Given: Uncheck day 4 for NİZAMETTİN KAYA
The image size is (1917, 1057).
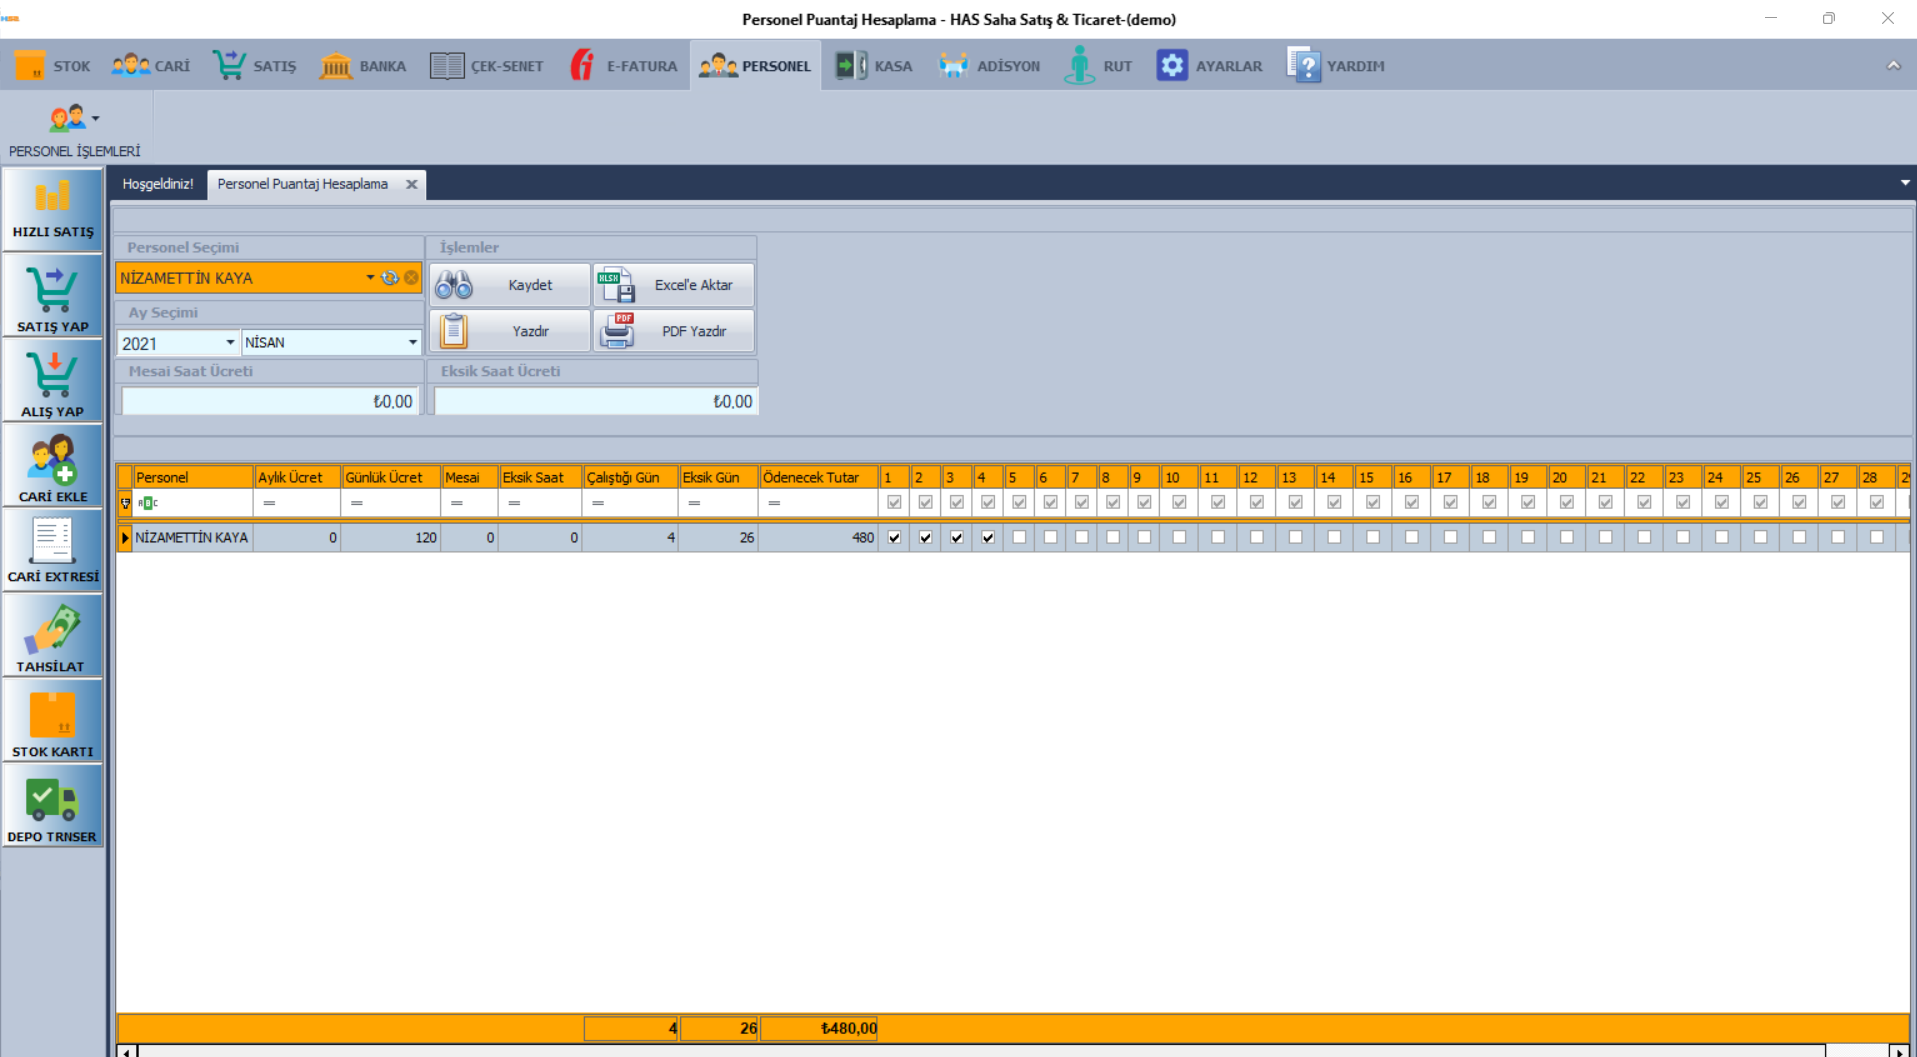Looking at the screenshot, I should coord(988,537).
